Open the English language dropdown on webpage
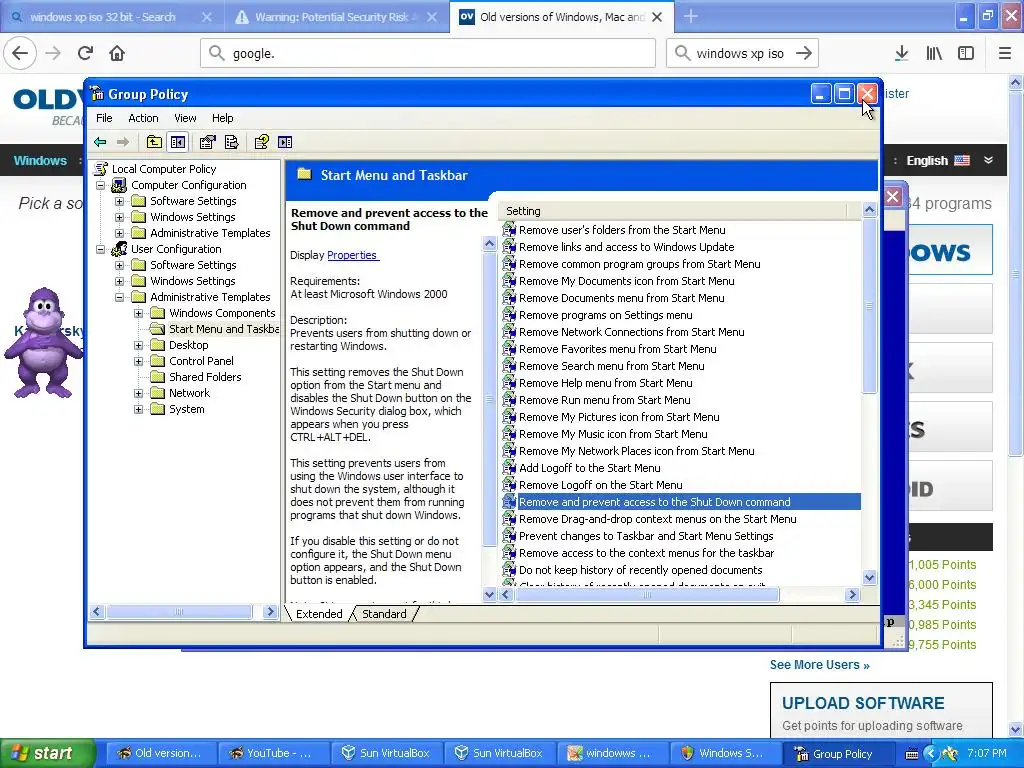This screenshot has width=1024, height=768. pos(950,161)
